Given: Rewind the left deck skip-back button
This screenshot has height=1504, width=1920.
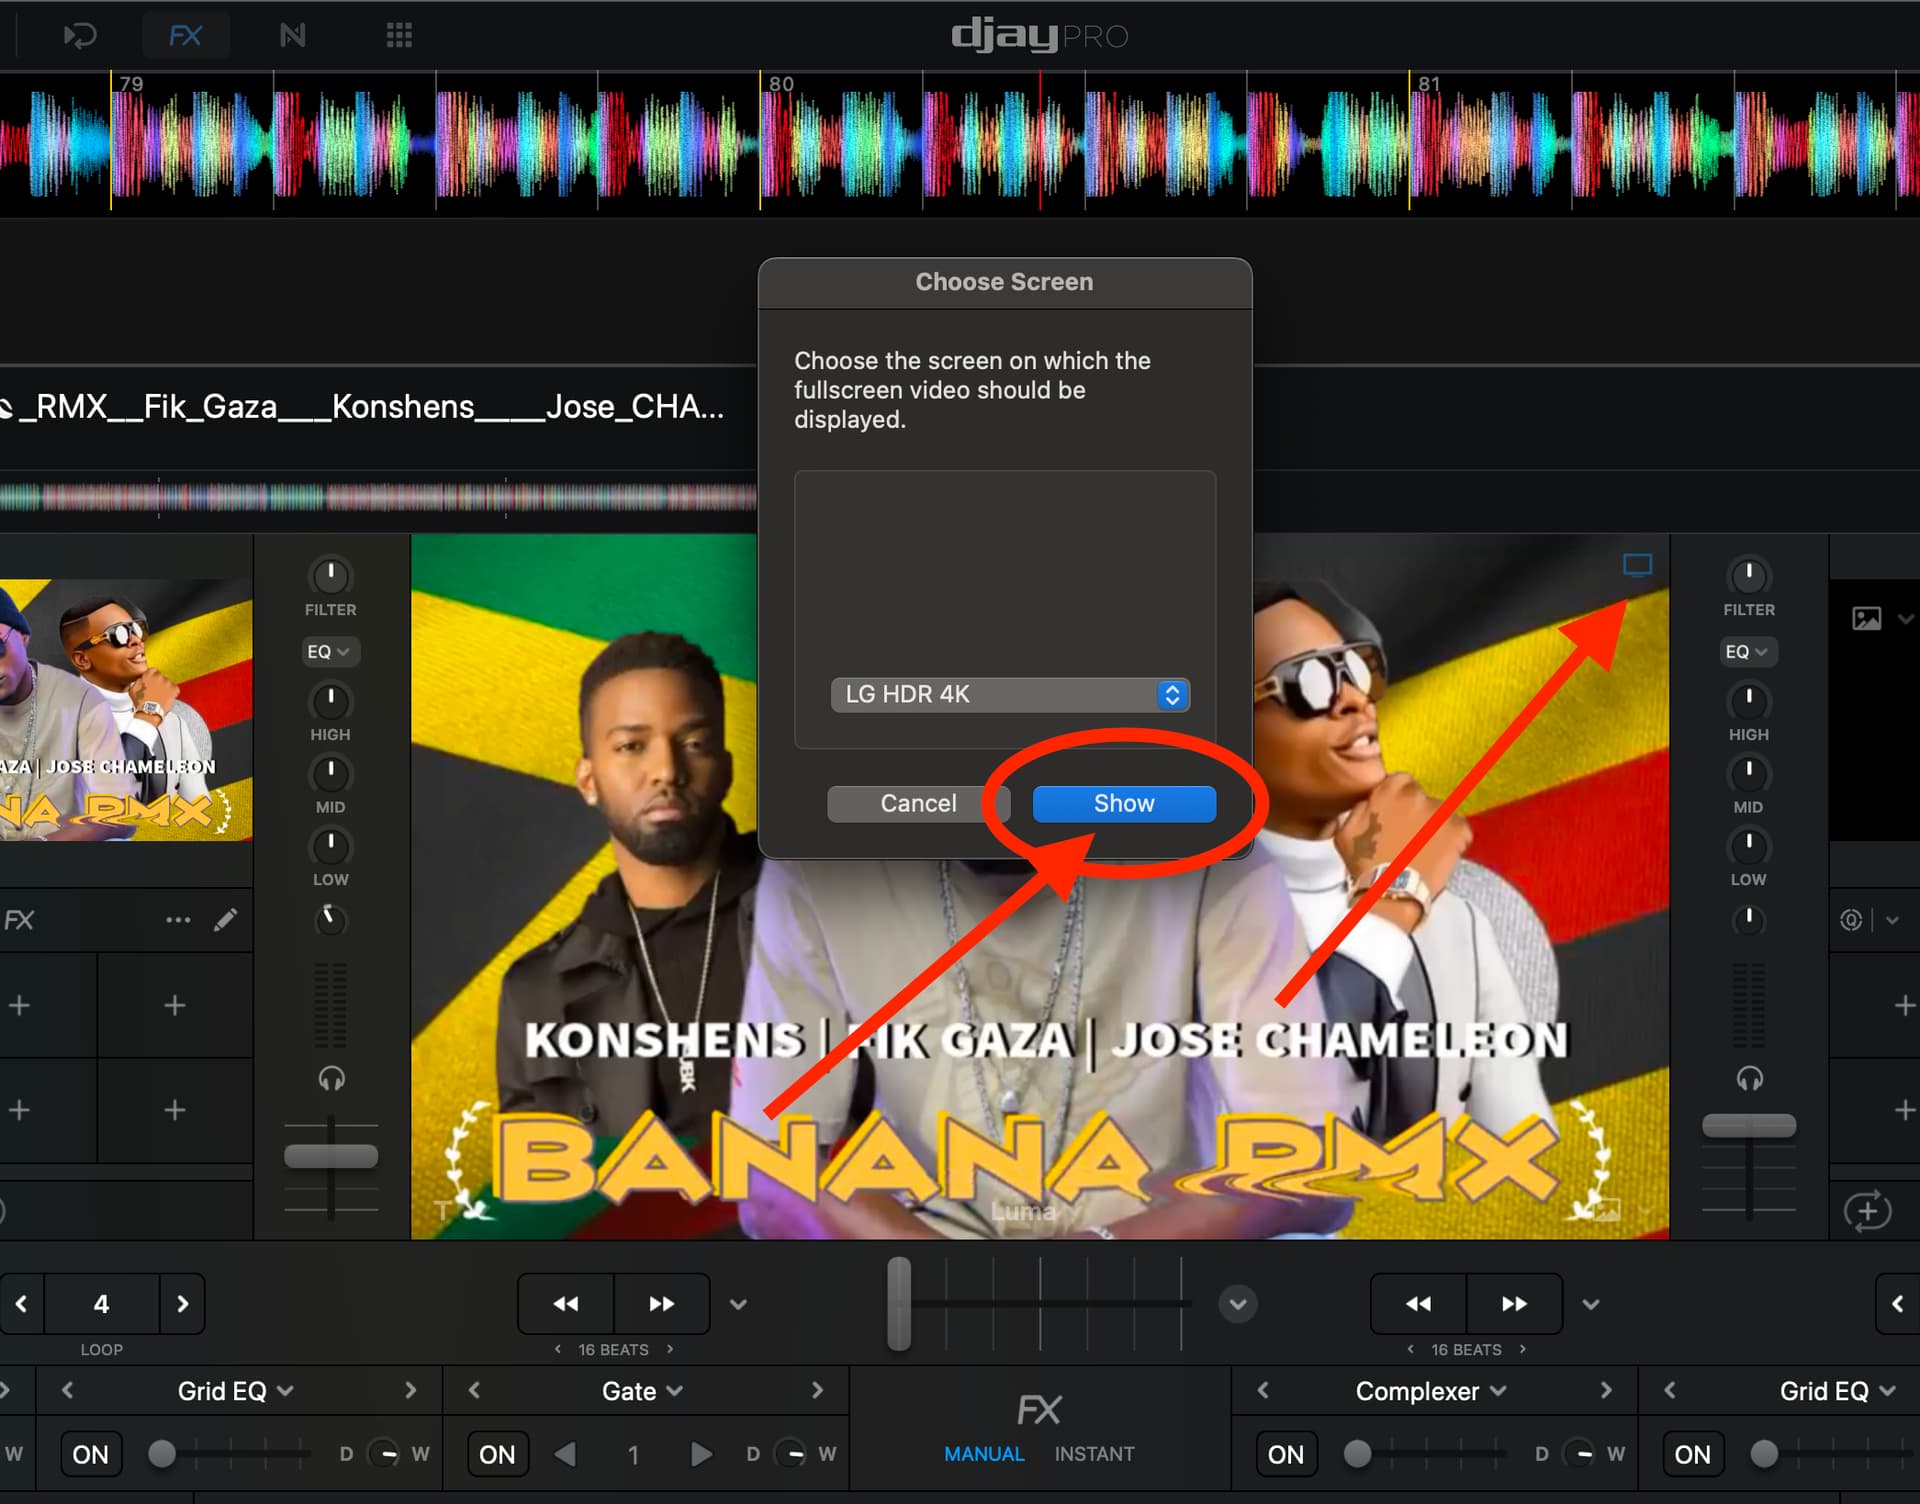Looking at the screenshot, I should [566, 1304].
